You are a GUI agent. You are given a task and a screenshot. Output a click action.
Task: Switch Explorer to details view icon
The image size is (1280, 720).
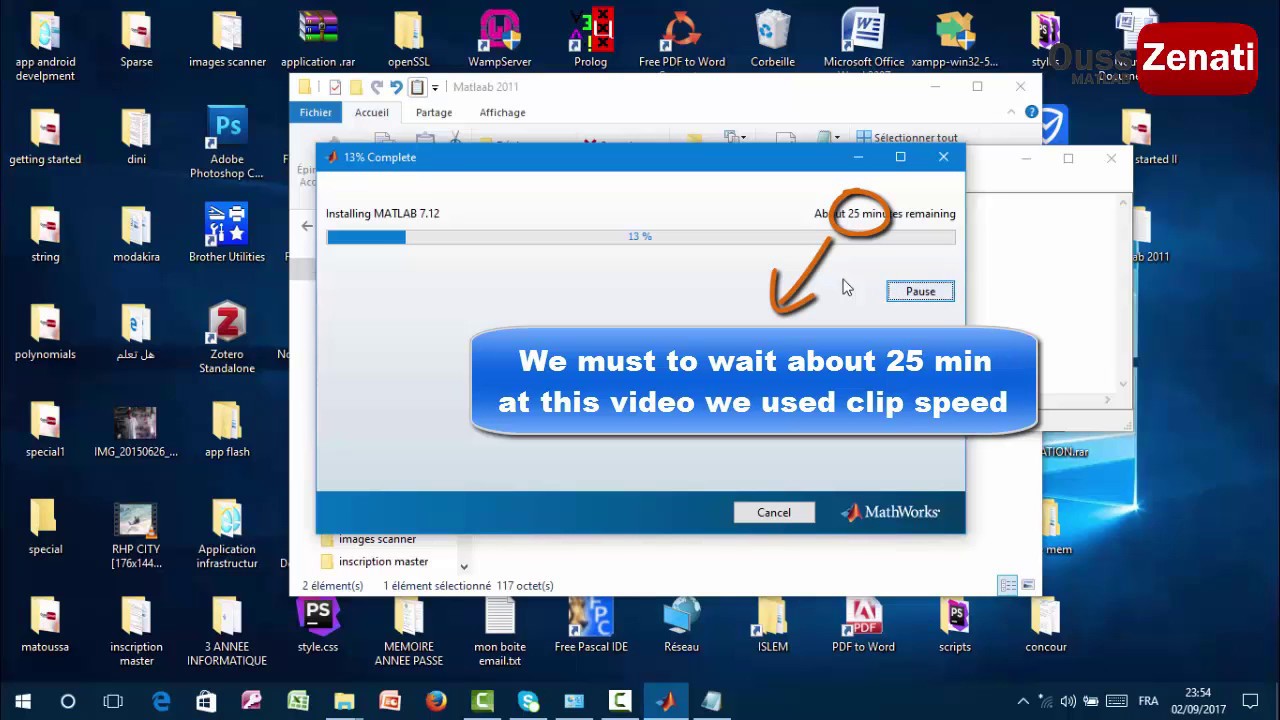(x=1007, y=585)
